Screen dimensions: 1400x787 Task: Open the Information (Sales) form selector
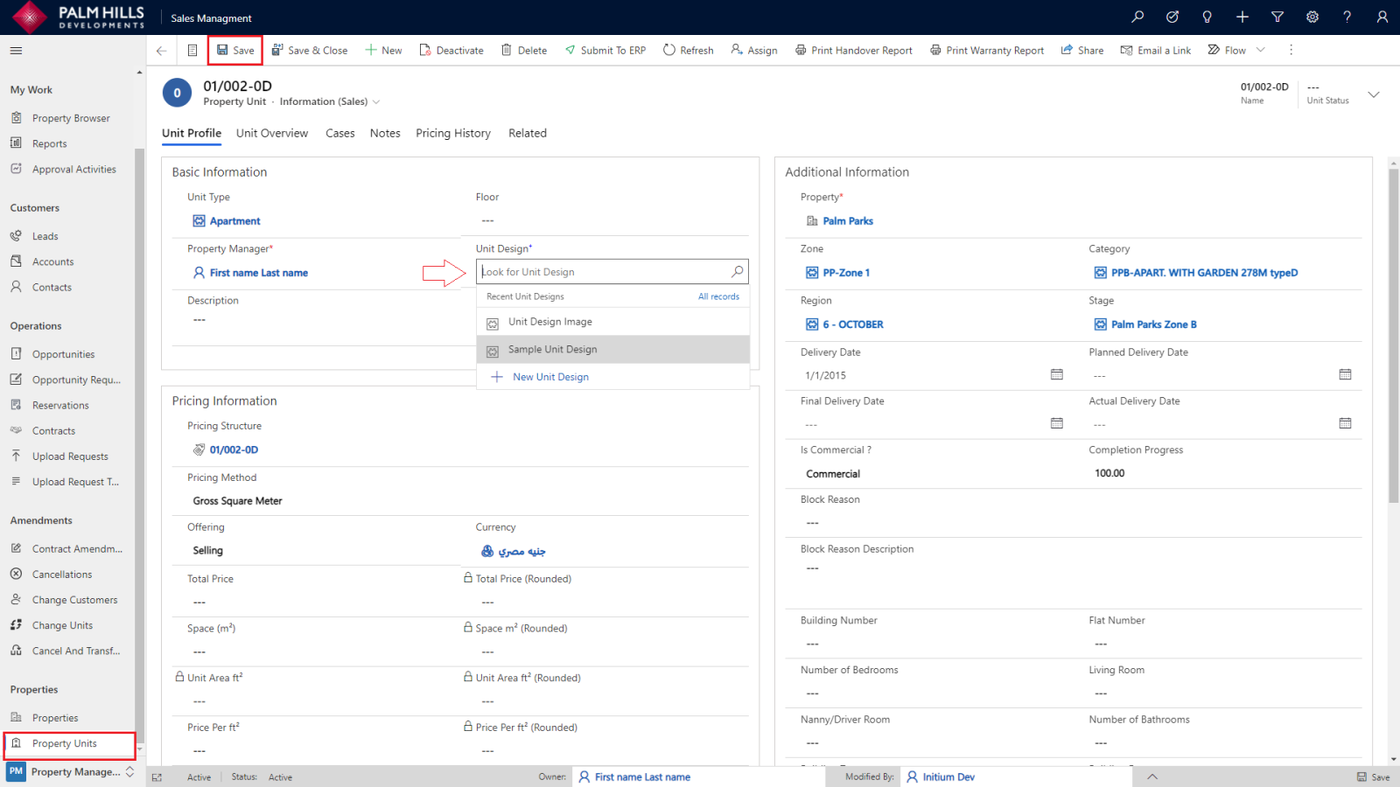[329, 102]
